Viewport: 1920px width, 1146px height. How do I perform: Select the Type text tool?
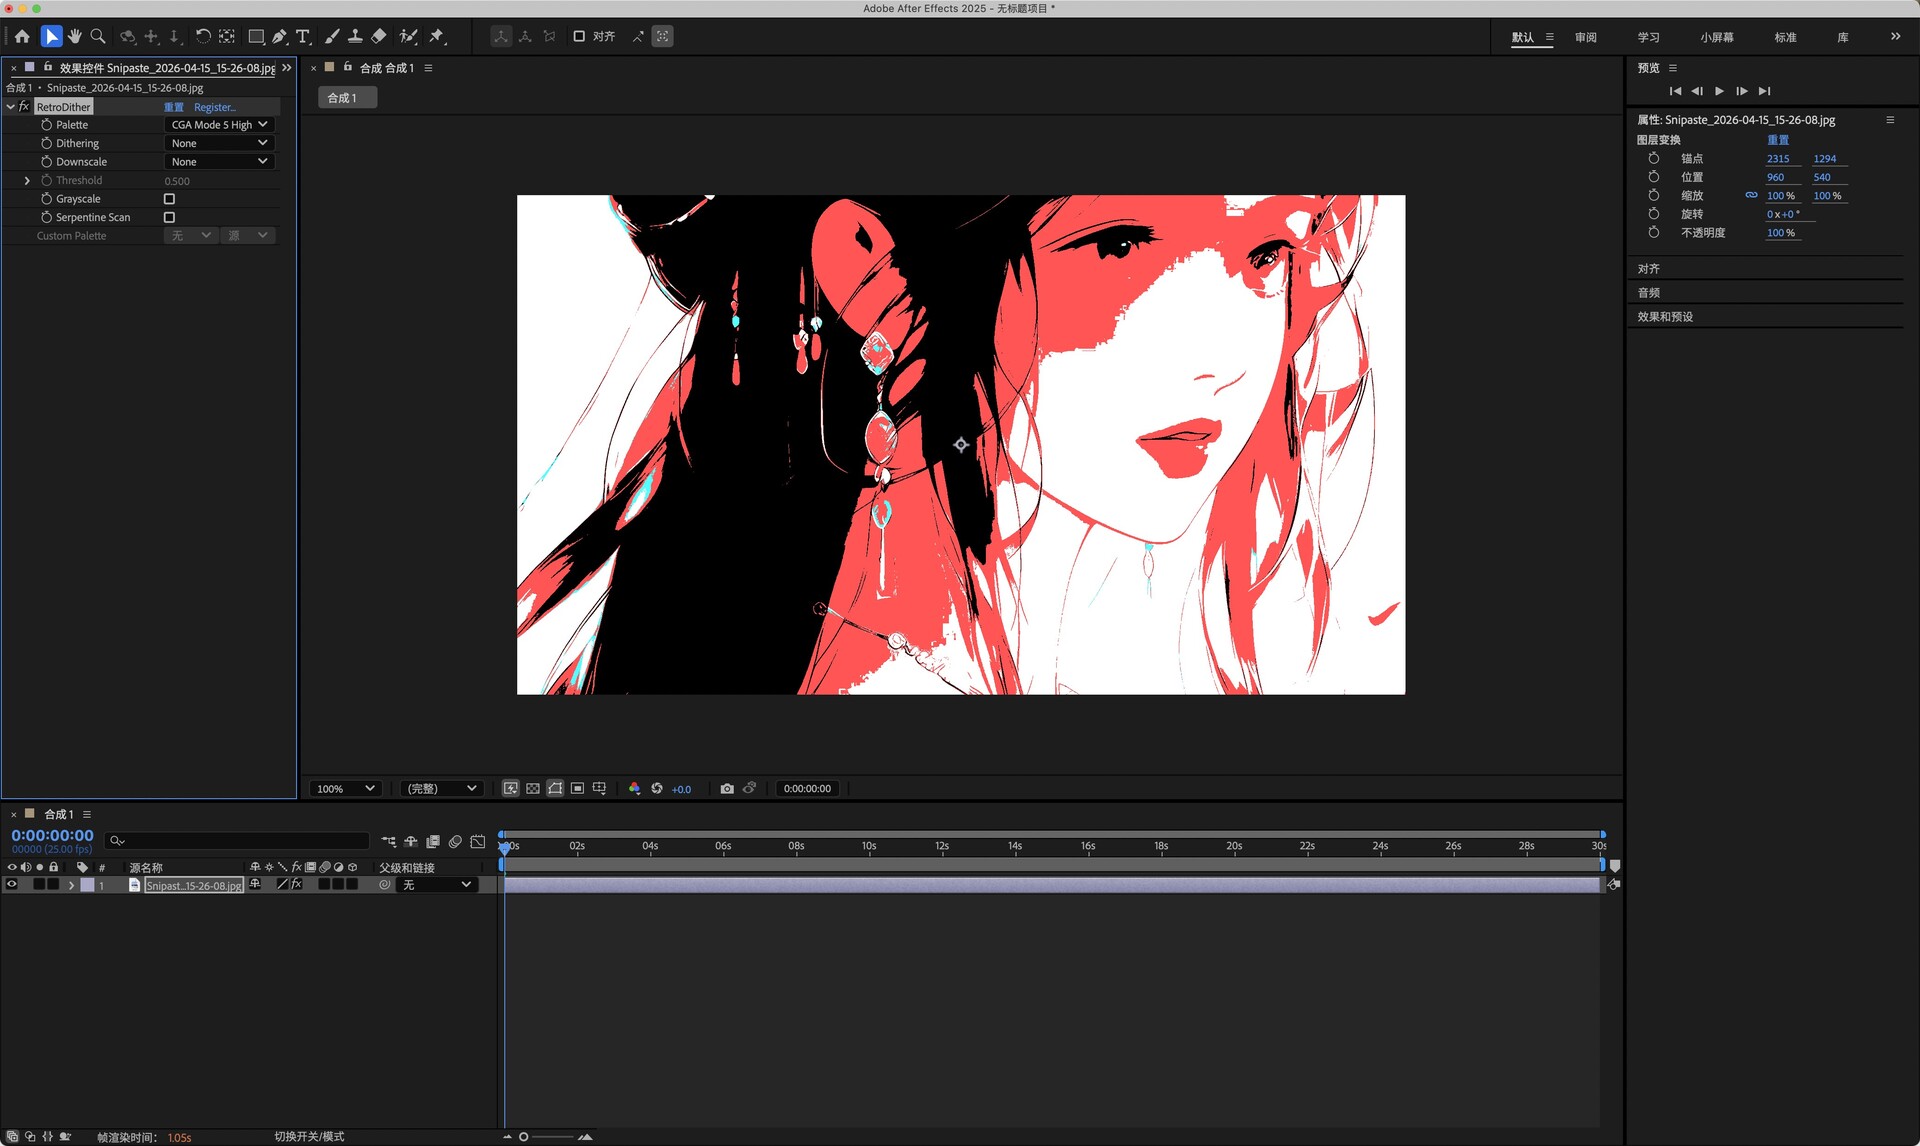pos(303,36)
